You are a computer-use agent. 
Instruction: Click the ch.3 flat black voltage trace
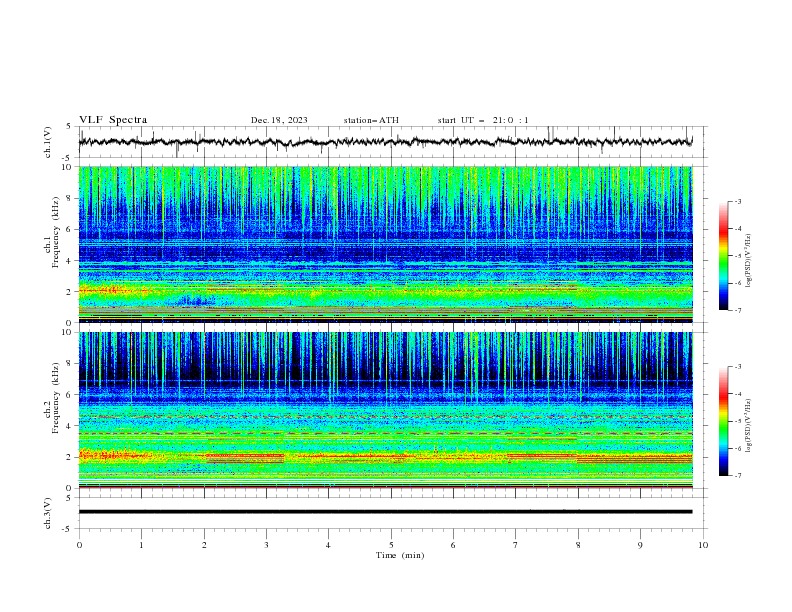385,512
